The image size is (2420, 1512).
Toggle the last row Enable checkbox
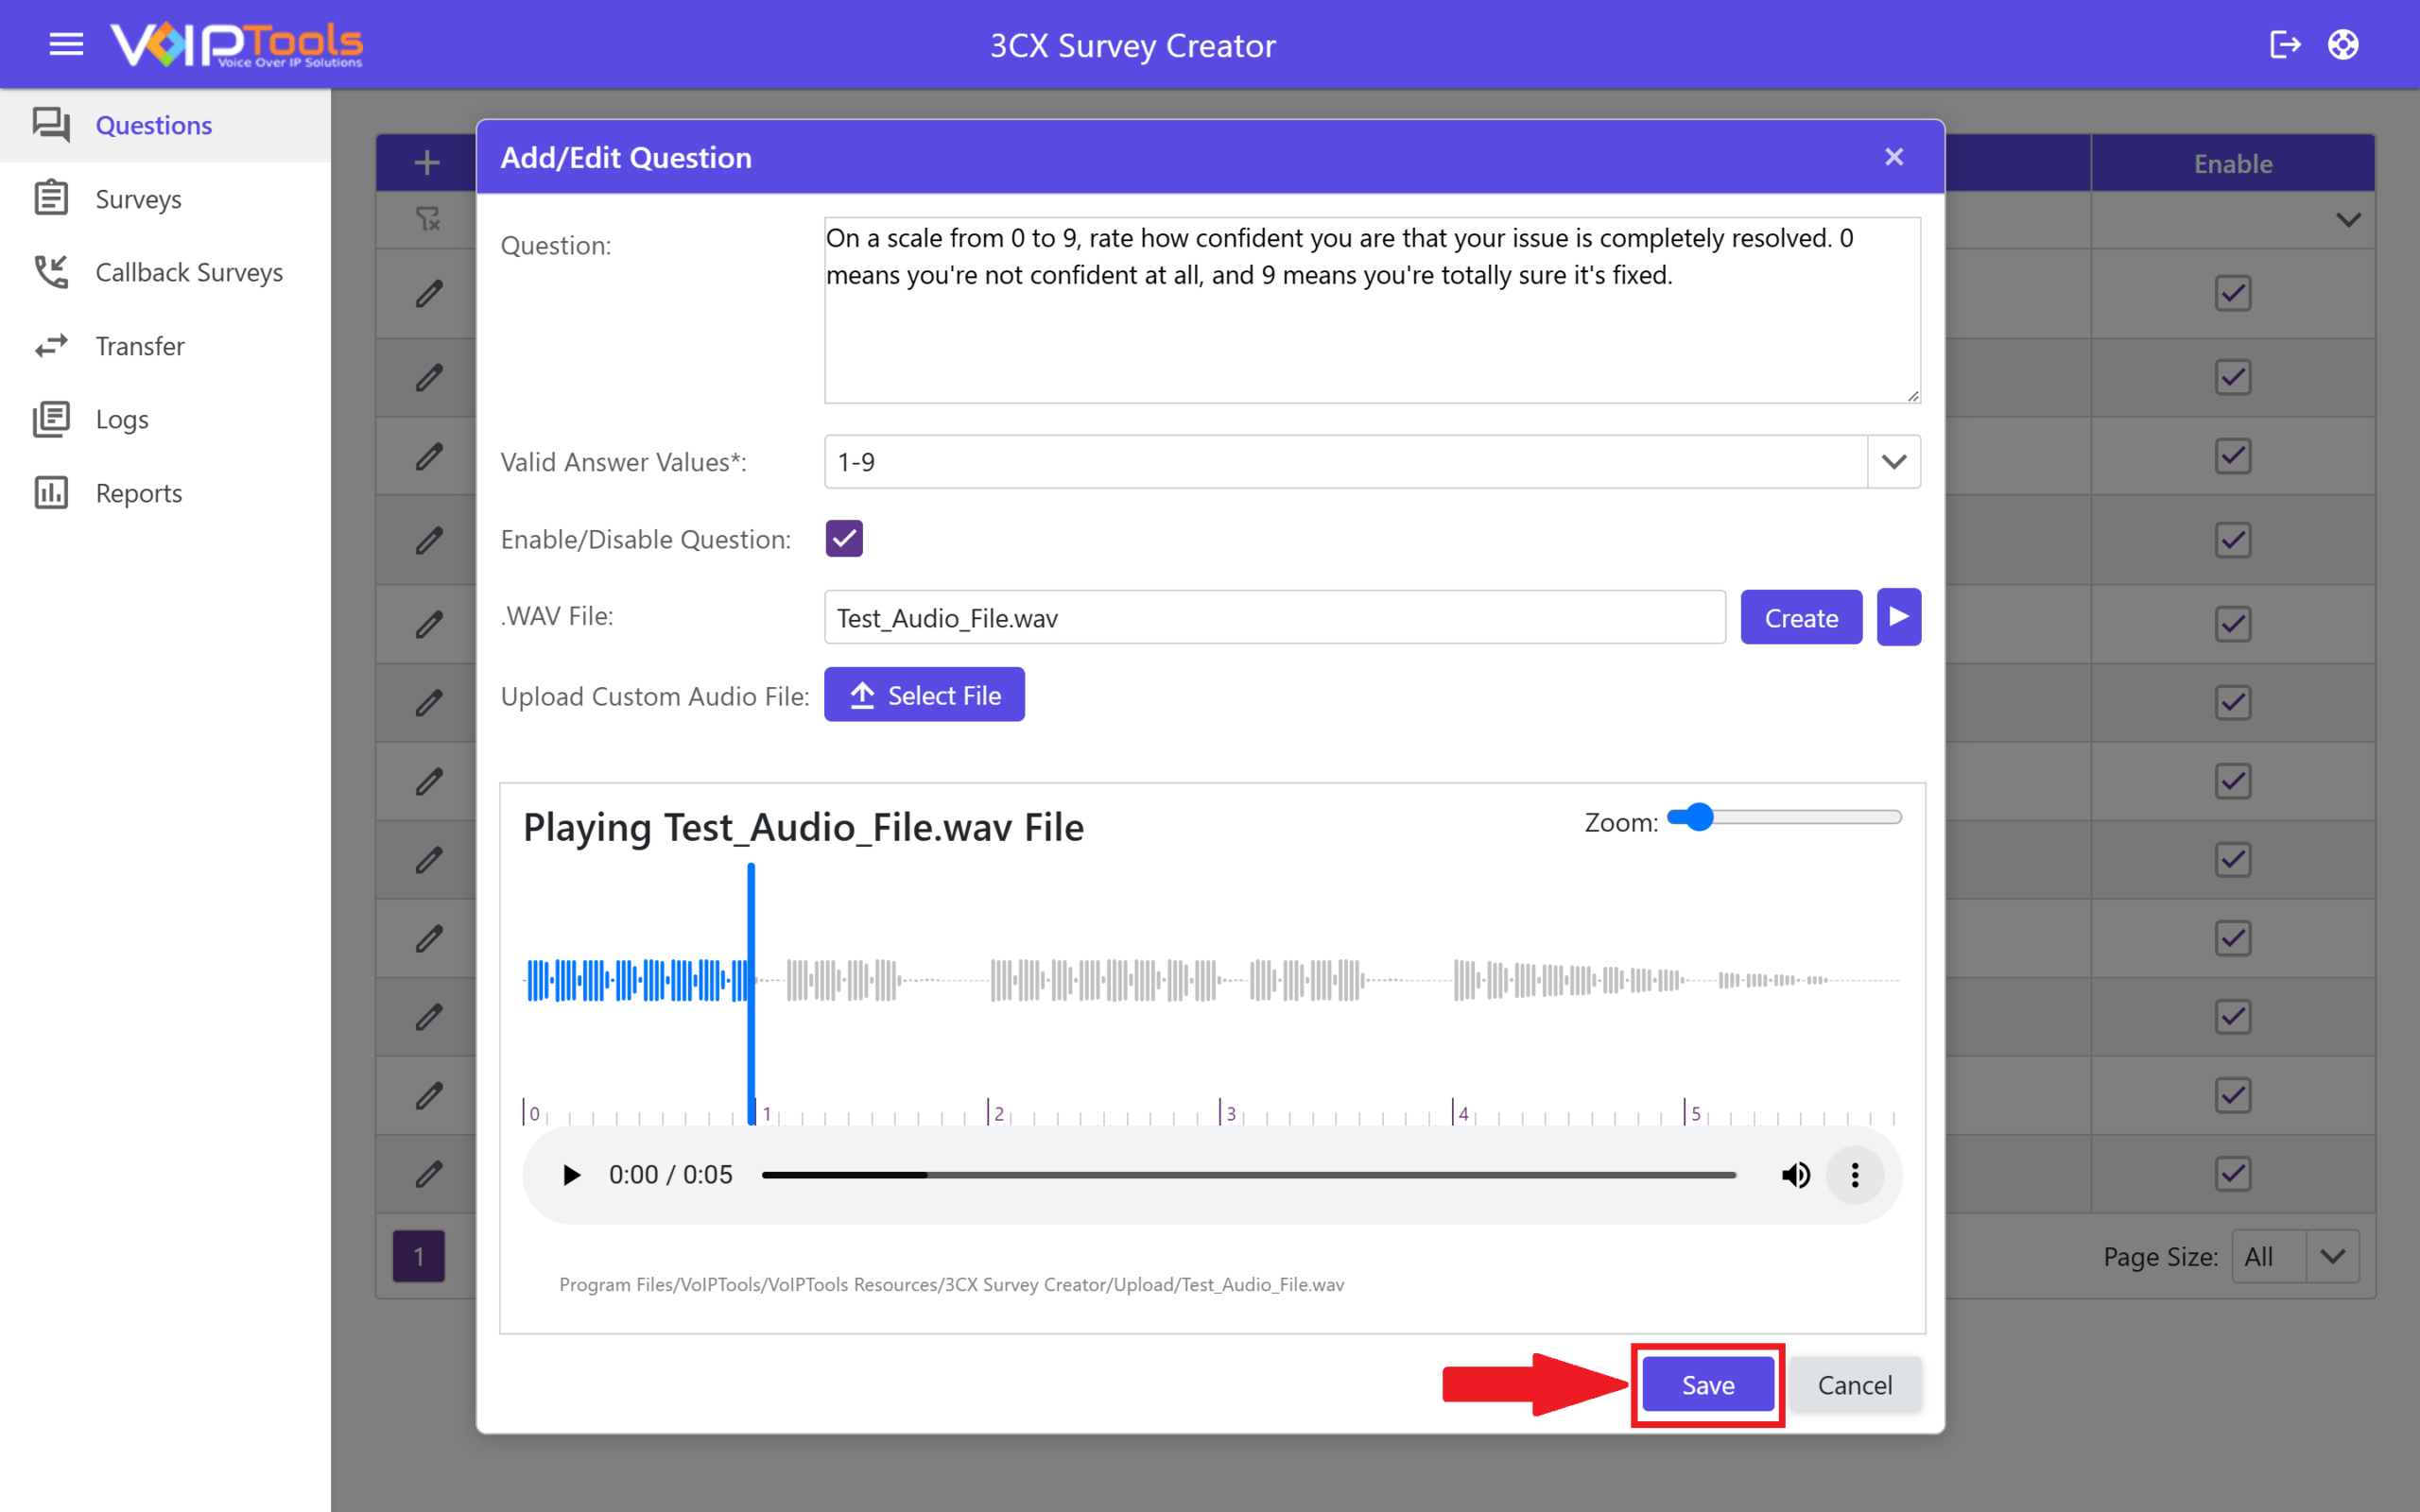pyautogui.click(x=2232, y=1174)
